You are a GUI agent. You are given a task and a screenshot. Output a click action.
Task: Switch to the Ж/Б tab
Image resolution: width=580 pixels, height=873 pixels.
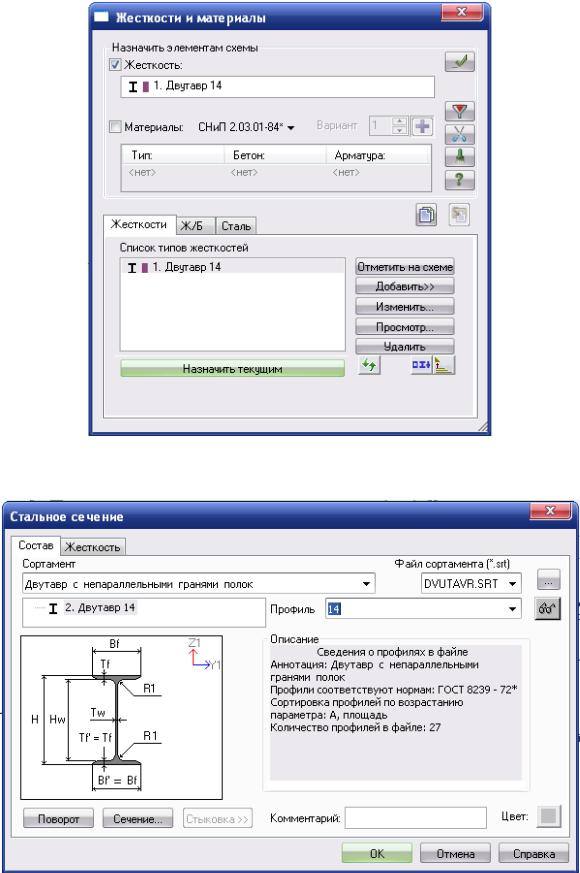point(195,225)
